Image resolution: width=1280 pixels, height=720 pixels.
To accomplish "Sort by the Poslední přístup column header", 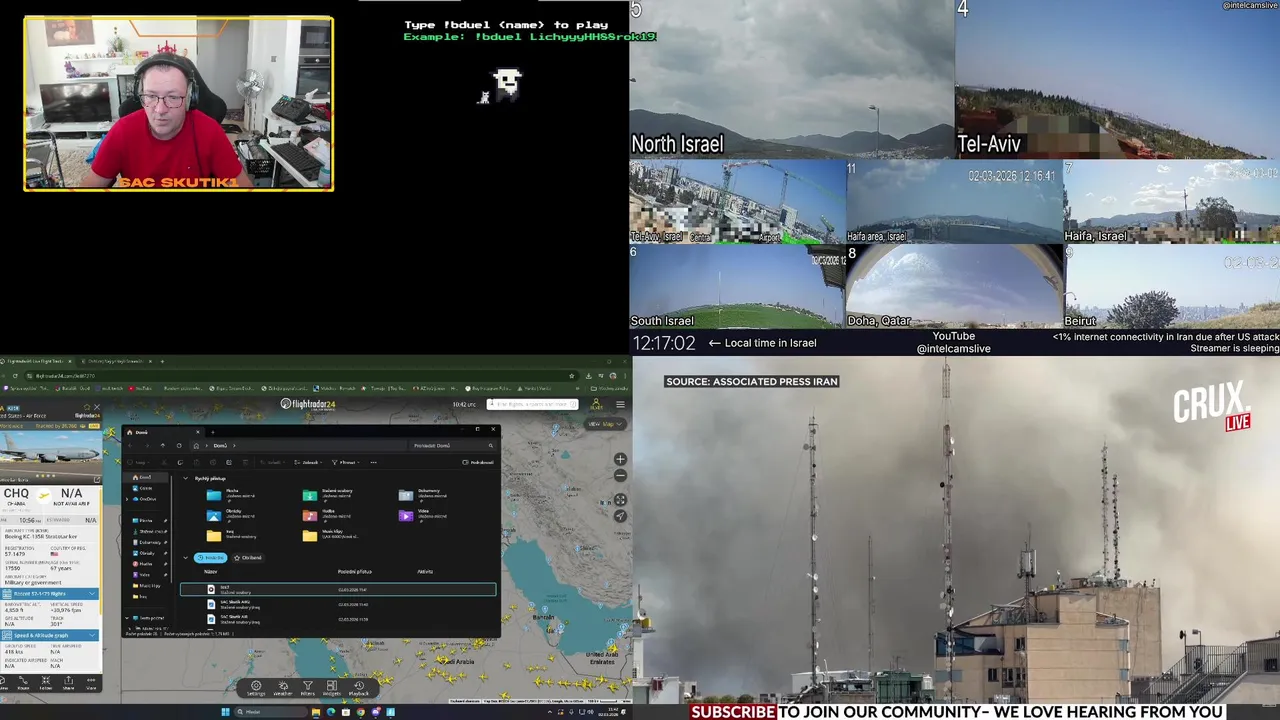I will pos(355,571).
